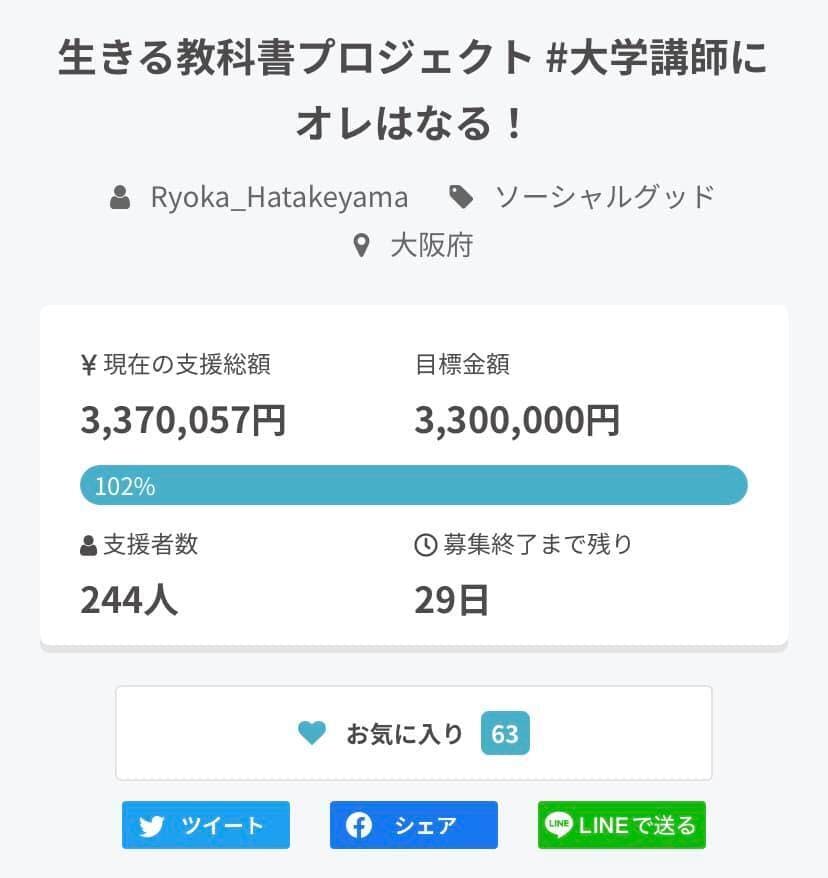Tap the LINEで送る button
Screen dimensions: 828x878
(x=622, y=826)
